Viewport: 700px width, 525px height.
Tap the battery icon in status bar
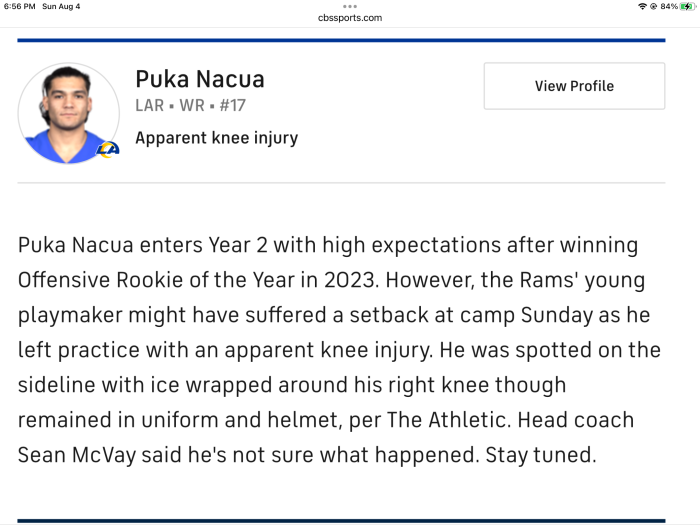(687, 7)
